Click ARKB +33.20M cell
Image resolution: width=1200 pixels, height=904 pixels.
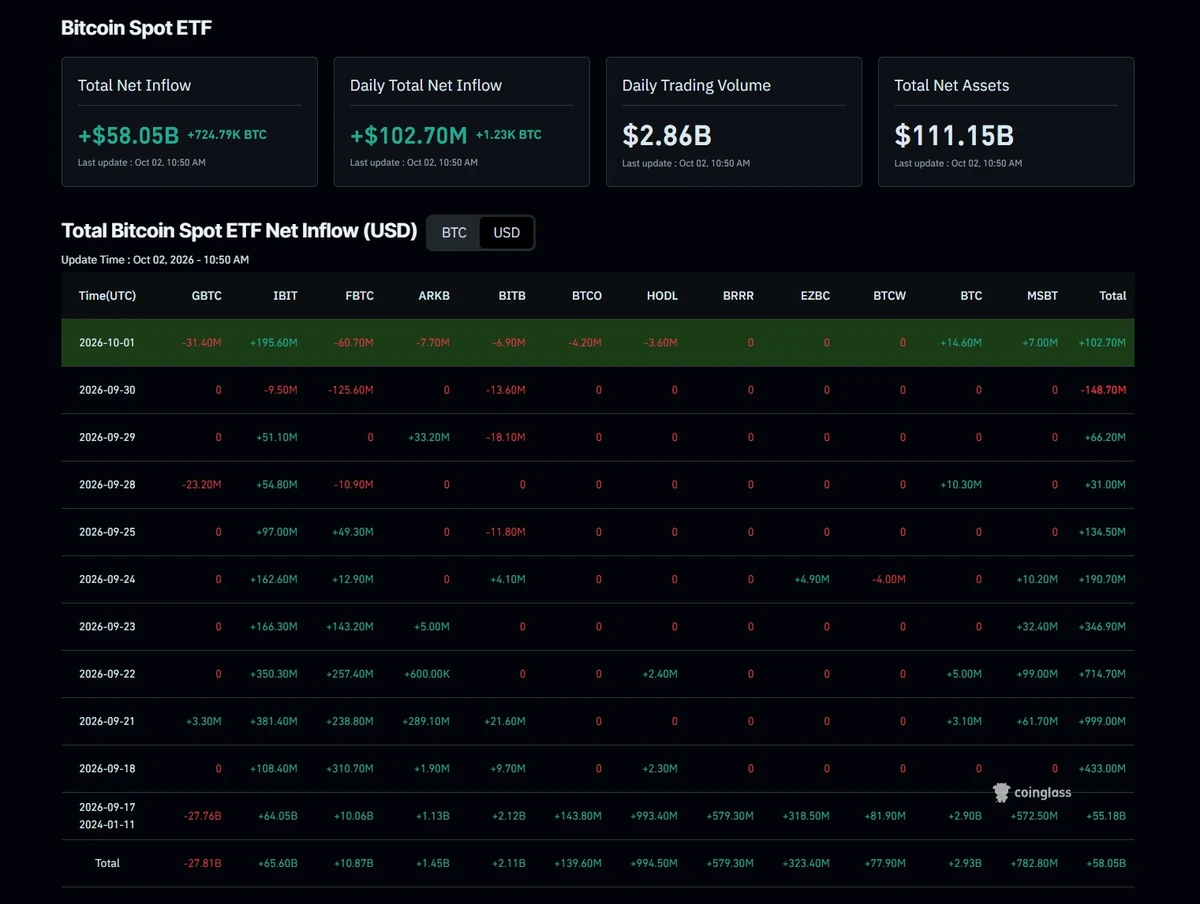[429, 437]
